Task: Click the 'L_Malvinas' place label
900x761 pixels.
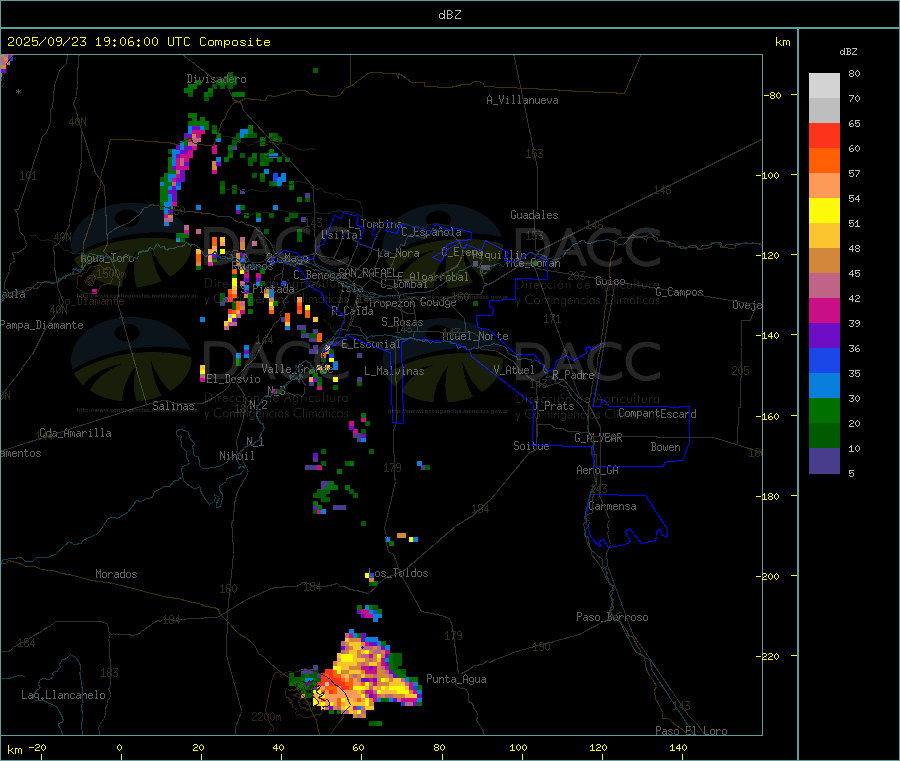Action: coord(394,371)
